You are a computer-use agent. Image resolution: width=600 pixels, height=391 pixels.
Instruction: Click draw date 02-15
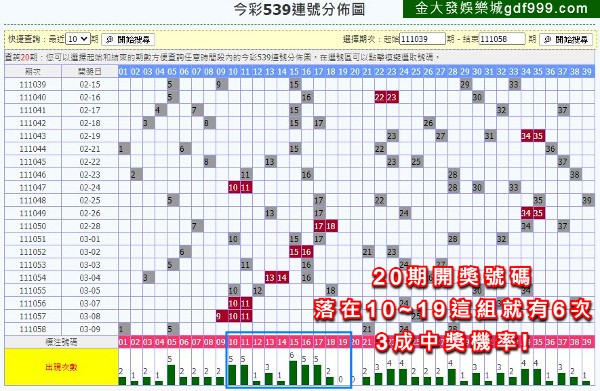(x=90, y=84)
